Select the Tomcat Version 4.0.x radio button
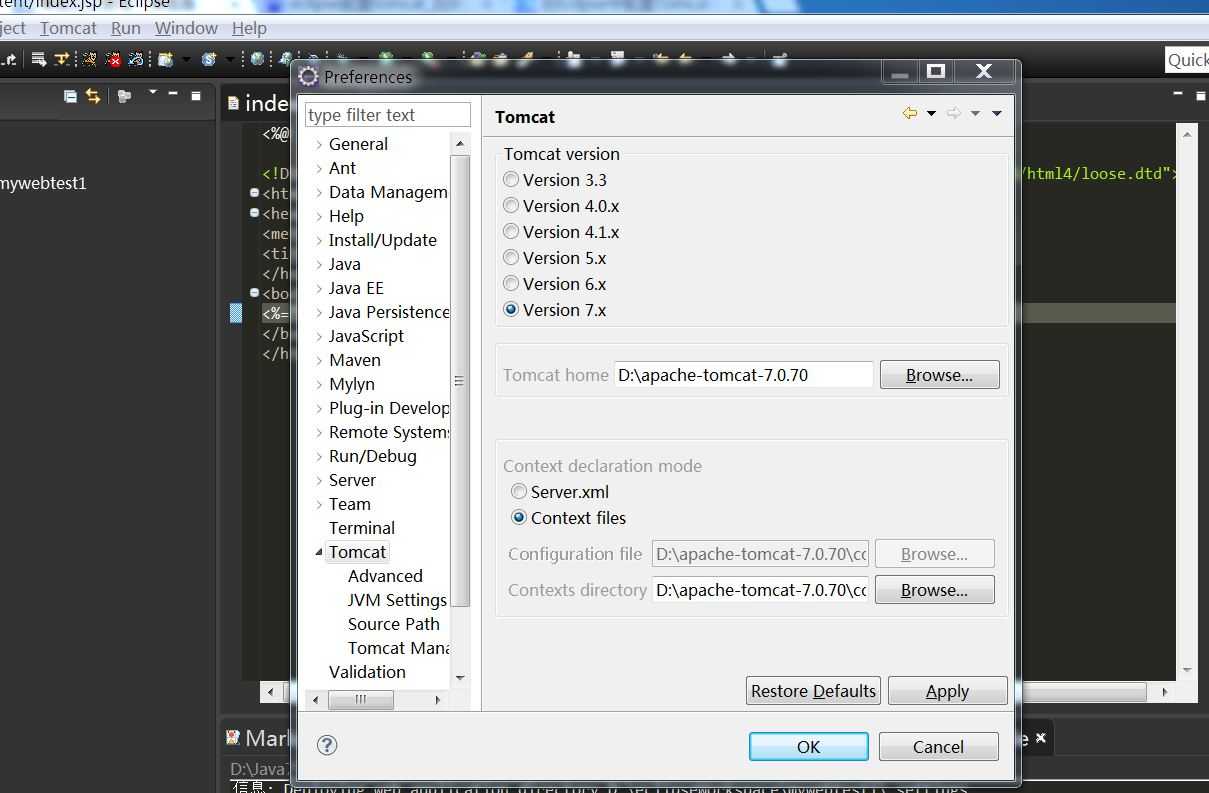The image size is (1209, 793). 511,206
